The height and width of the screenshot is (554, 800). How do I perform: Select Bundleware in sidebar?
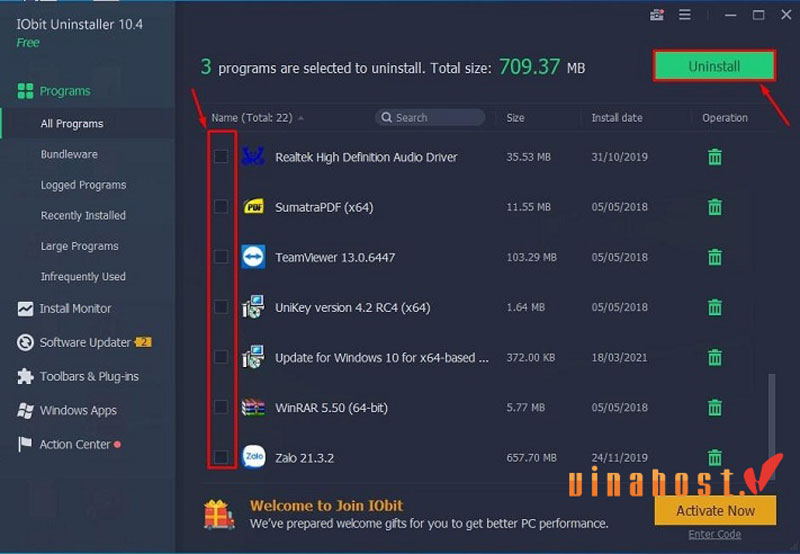coord(69,154)
